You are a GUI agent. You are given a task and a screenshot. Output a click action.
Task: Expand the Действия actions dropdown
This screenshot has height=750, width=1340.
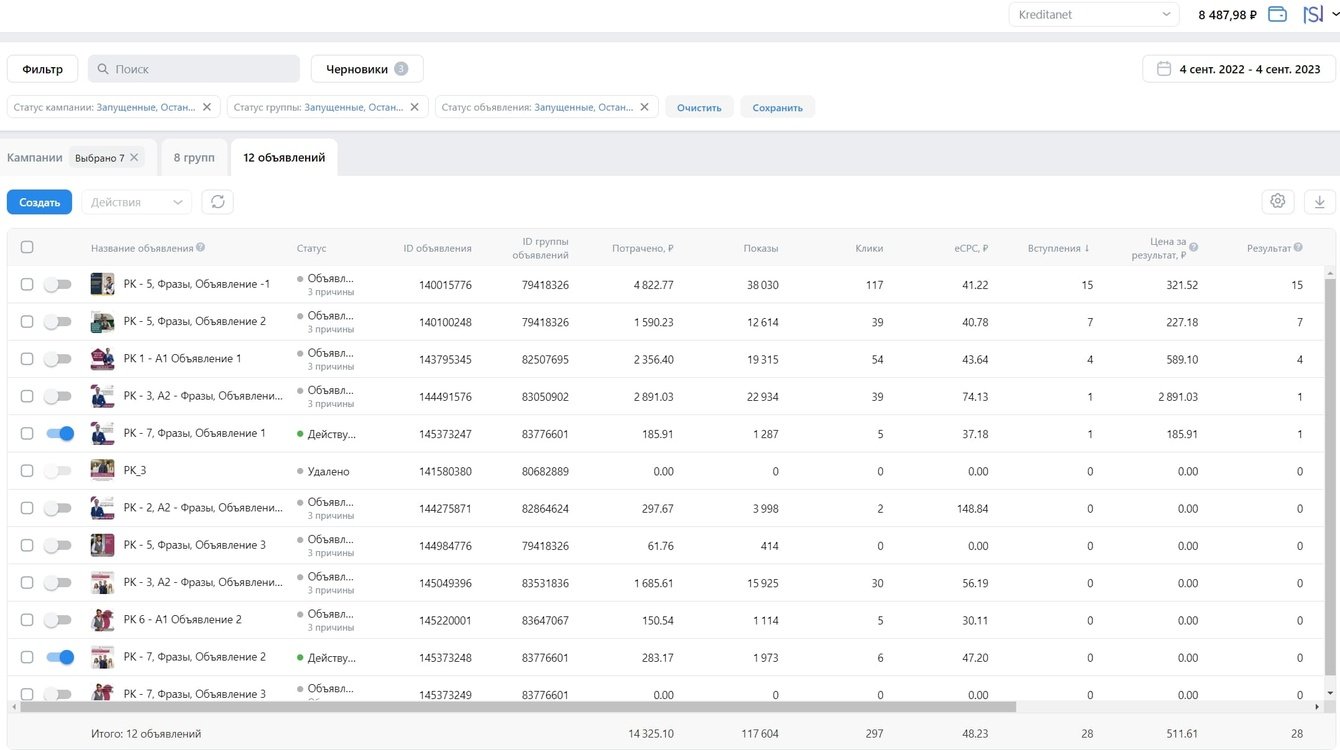136,202
